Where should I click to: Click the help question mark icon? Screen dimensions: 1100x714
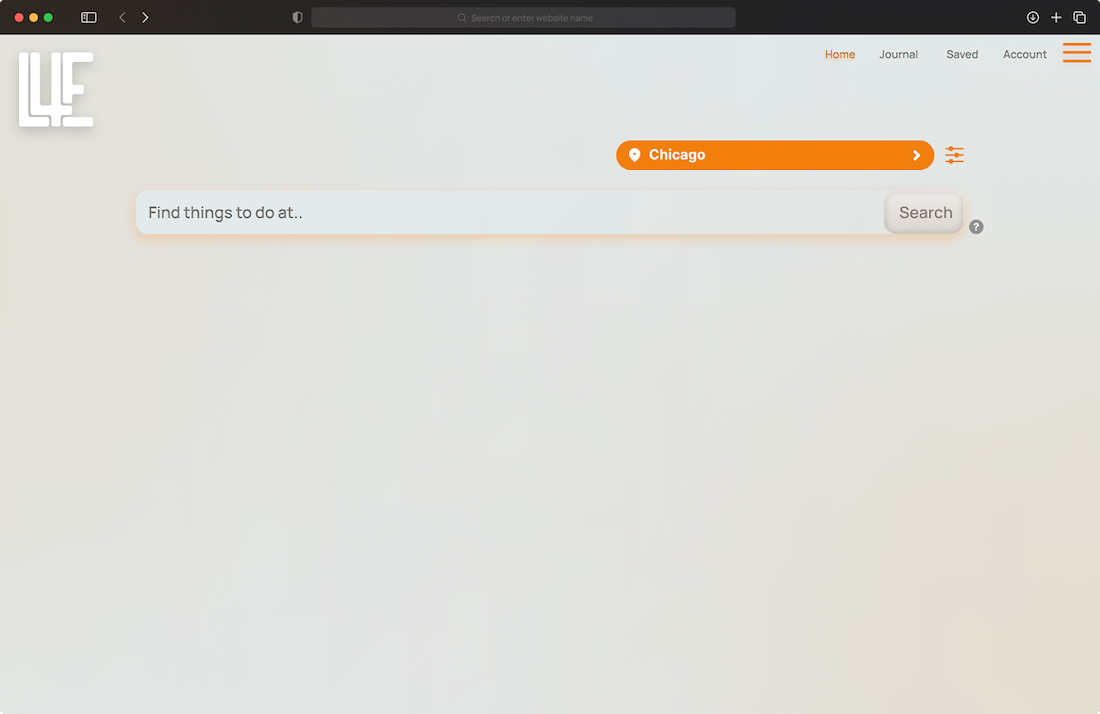point(976,227)
